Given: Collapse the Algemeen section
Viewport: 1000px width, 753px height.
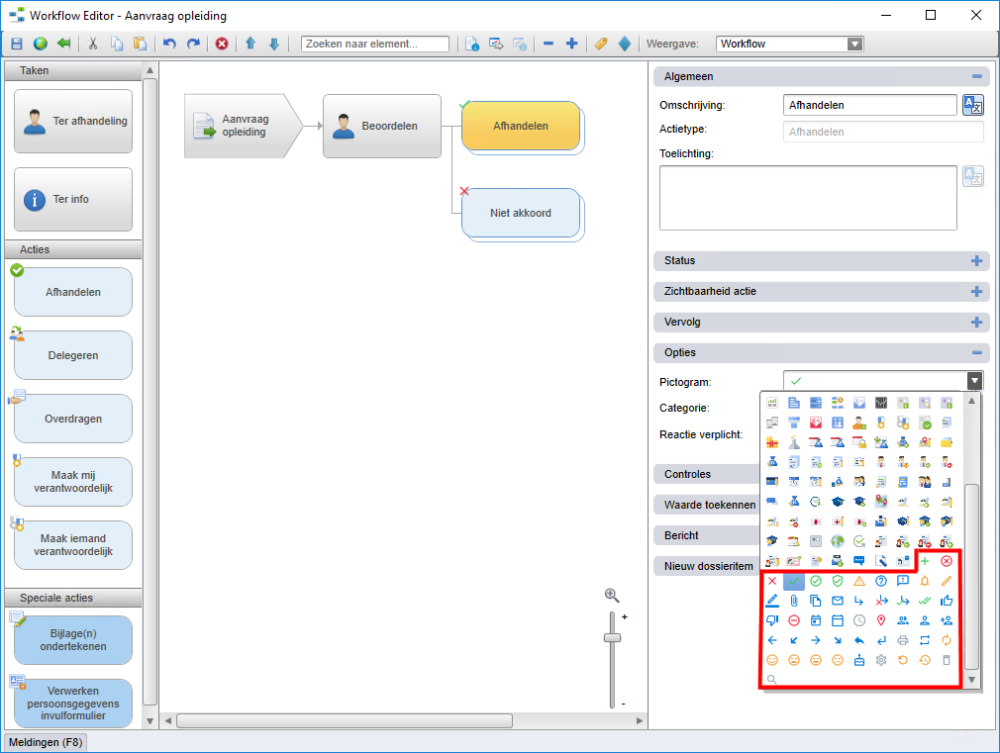Looking at the screenshot, I should click(976, 76).
